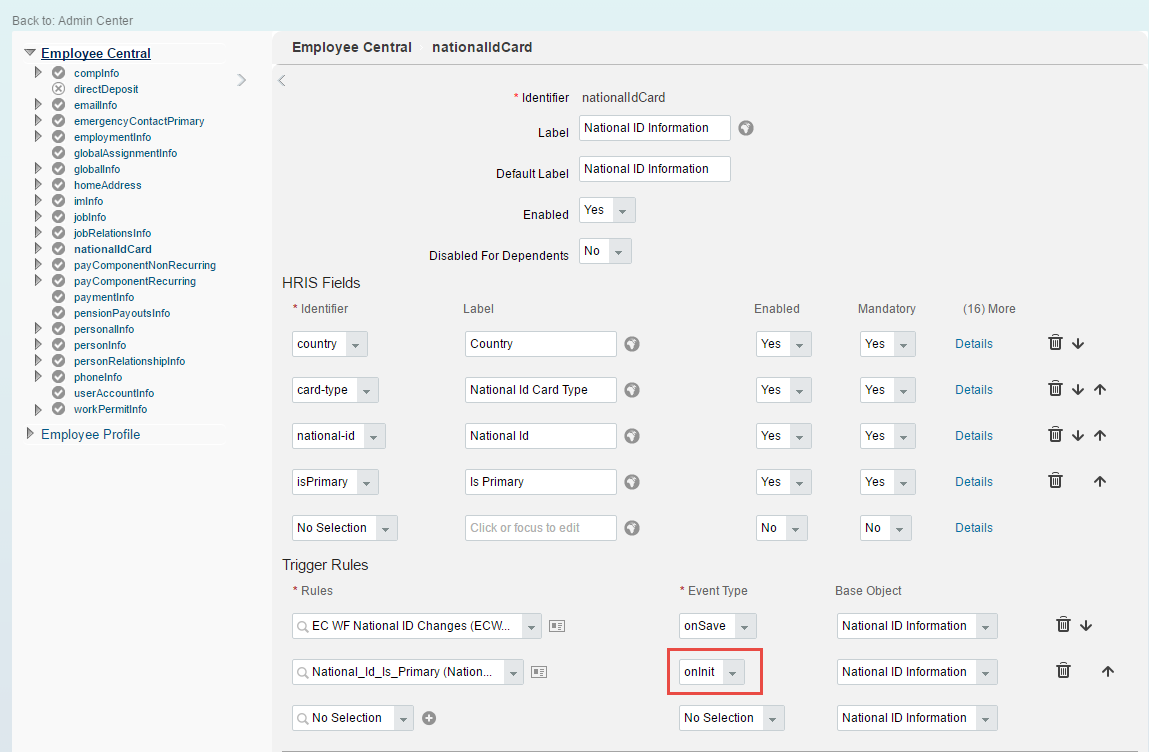Delete the National_Id_Is_Primary trigger rule
This screenshot has height=752, width=1149.
tap(1063, 670)
